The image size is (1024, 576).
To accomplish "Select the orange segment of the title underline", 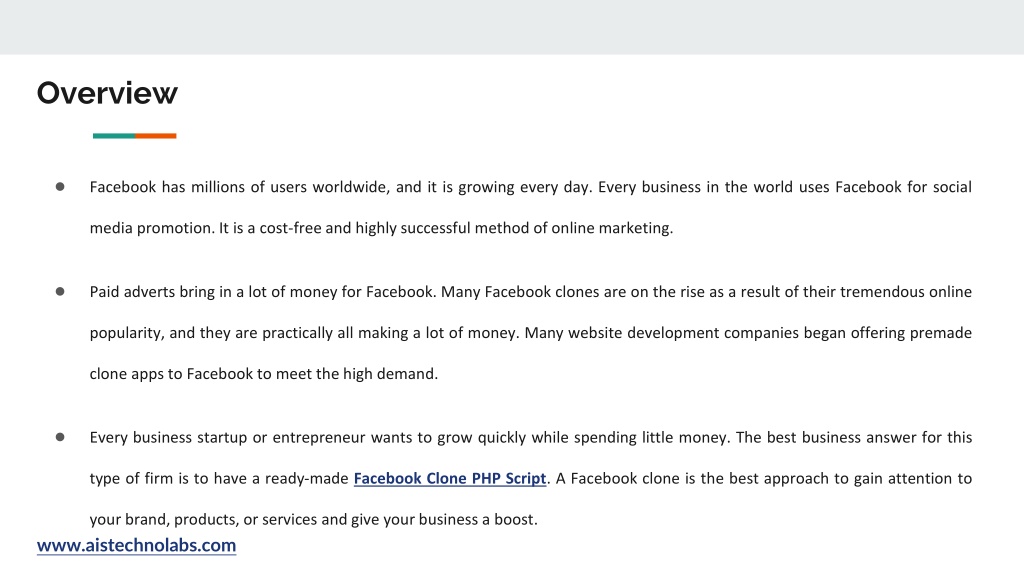I will tap(156, 136).
